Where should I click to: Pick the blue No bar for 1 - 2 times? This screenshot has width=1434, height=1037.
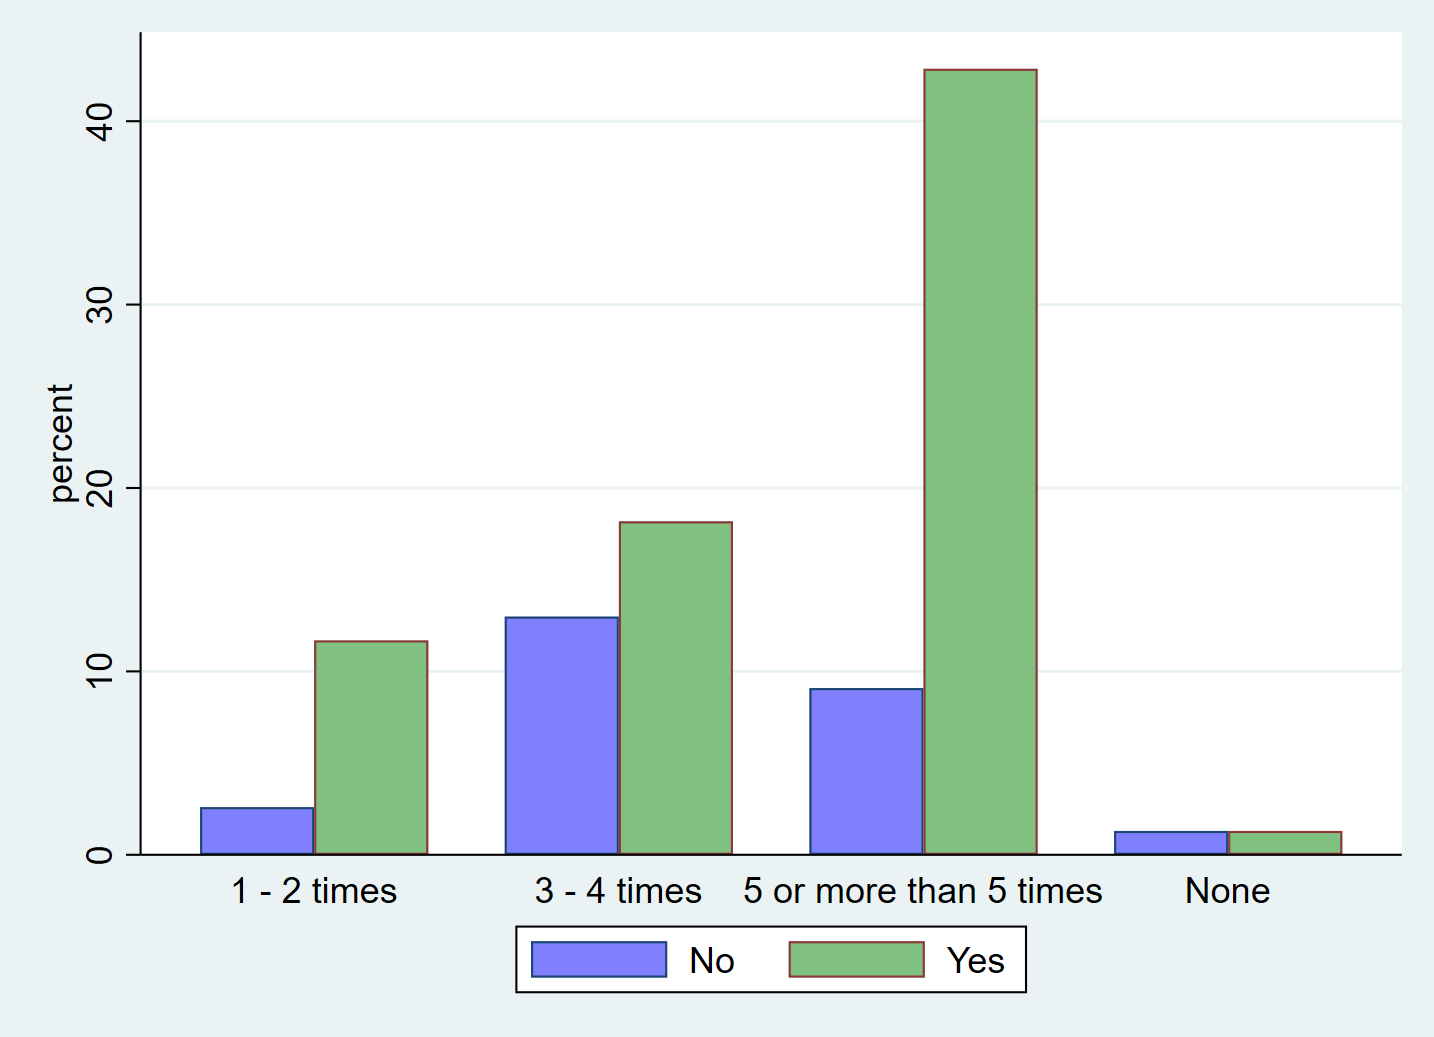click(257, 830)
